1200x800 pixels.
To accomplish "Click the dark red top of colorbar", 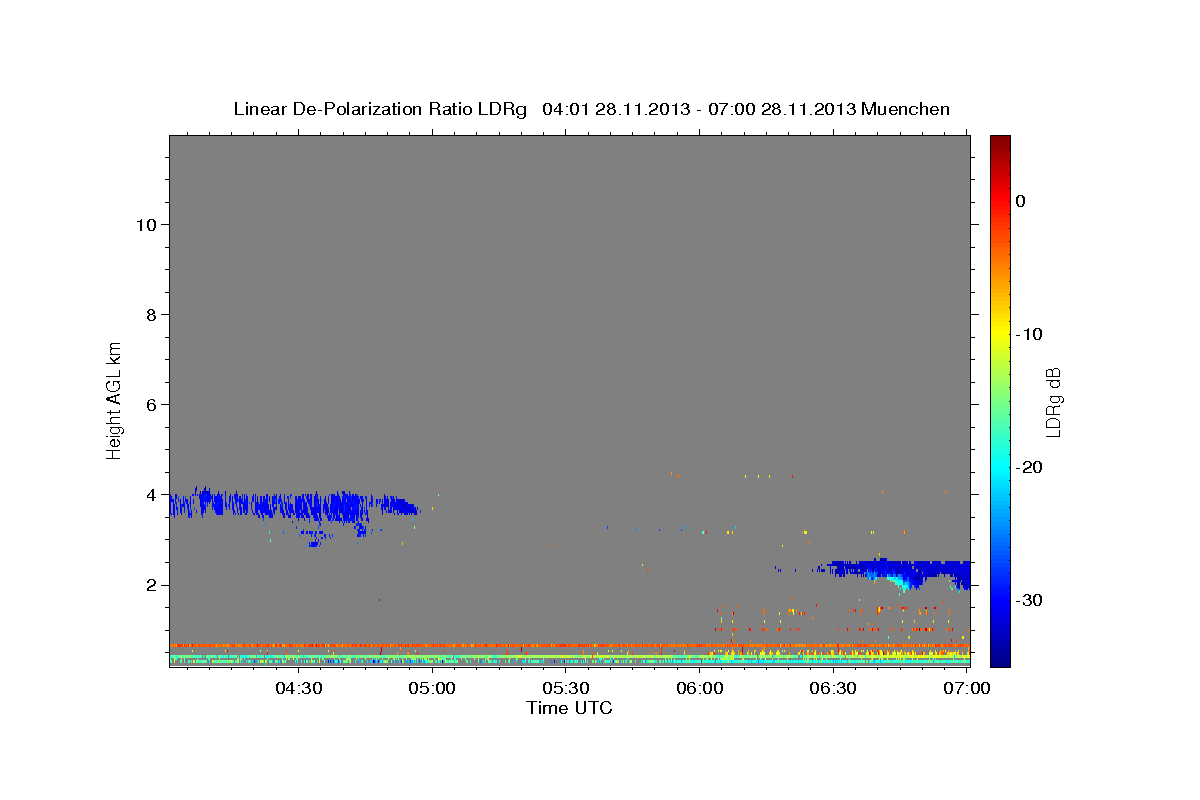I will tap(1000, 146).
